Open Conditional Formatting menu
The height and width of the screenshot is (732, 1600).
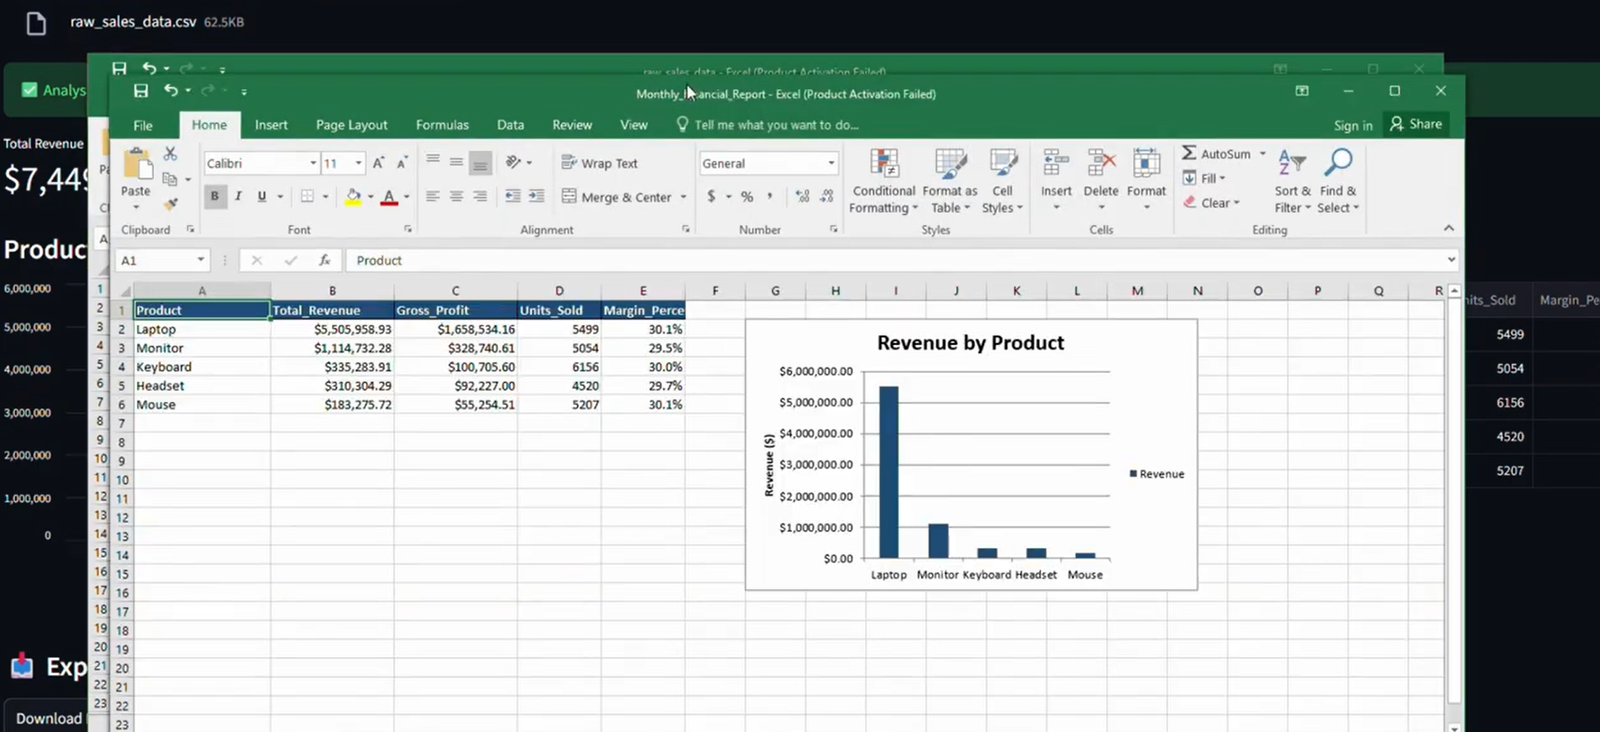[x=884, y=181]
